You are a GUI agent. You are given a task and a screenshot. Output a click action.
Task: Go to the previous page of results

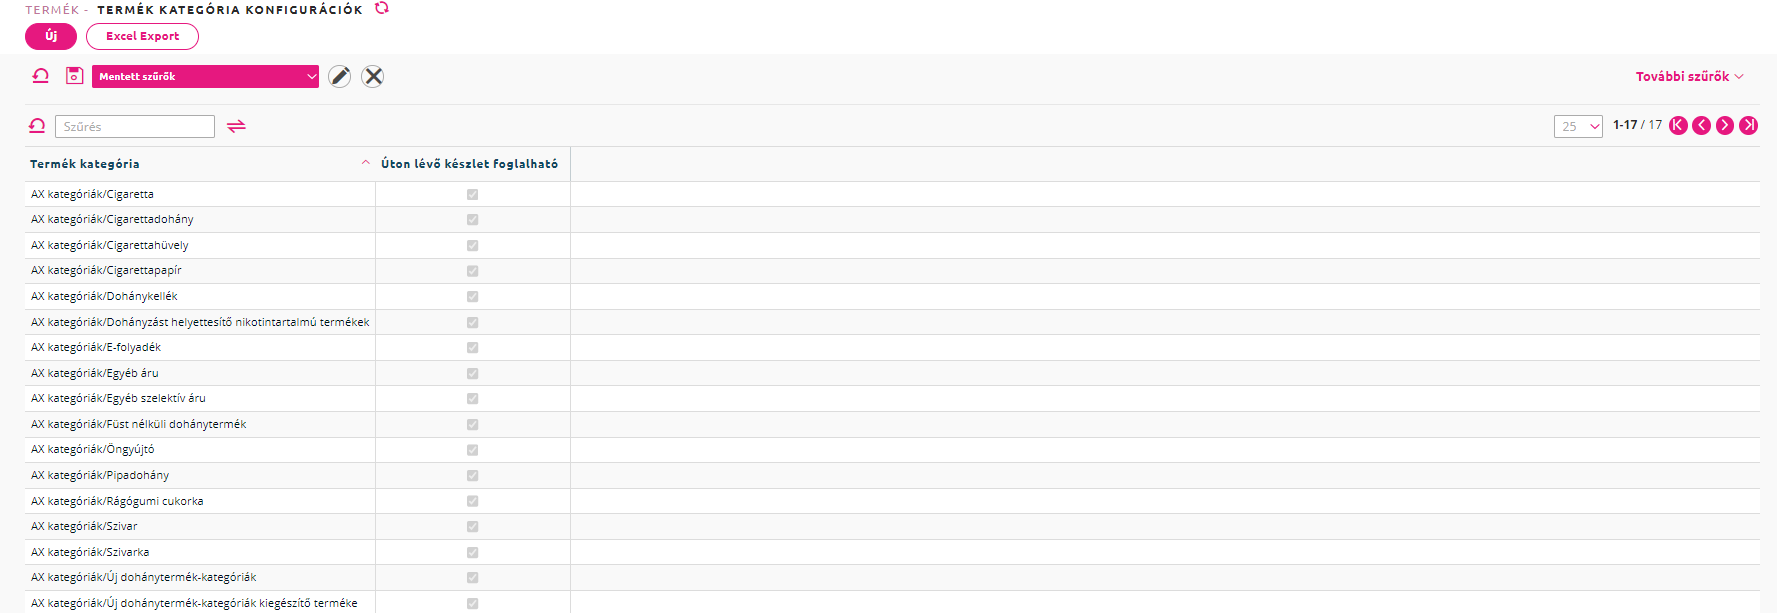(x=1701, y=125)
